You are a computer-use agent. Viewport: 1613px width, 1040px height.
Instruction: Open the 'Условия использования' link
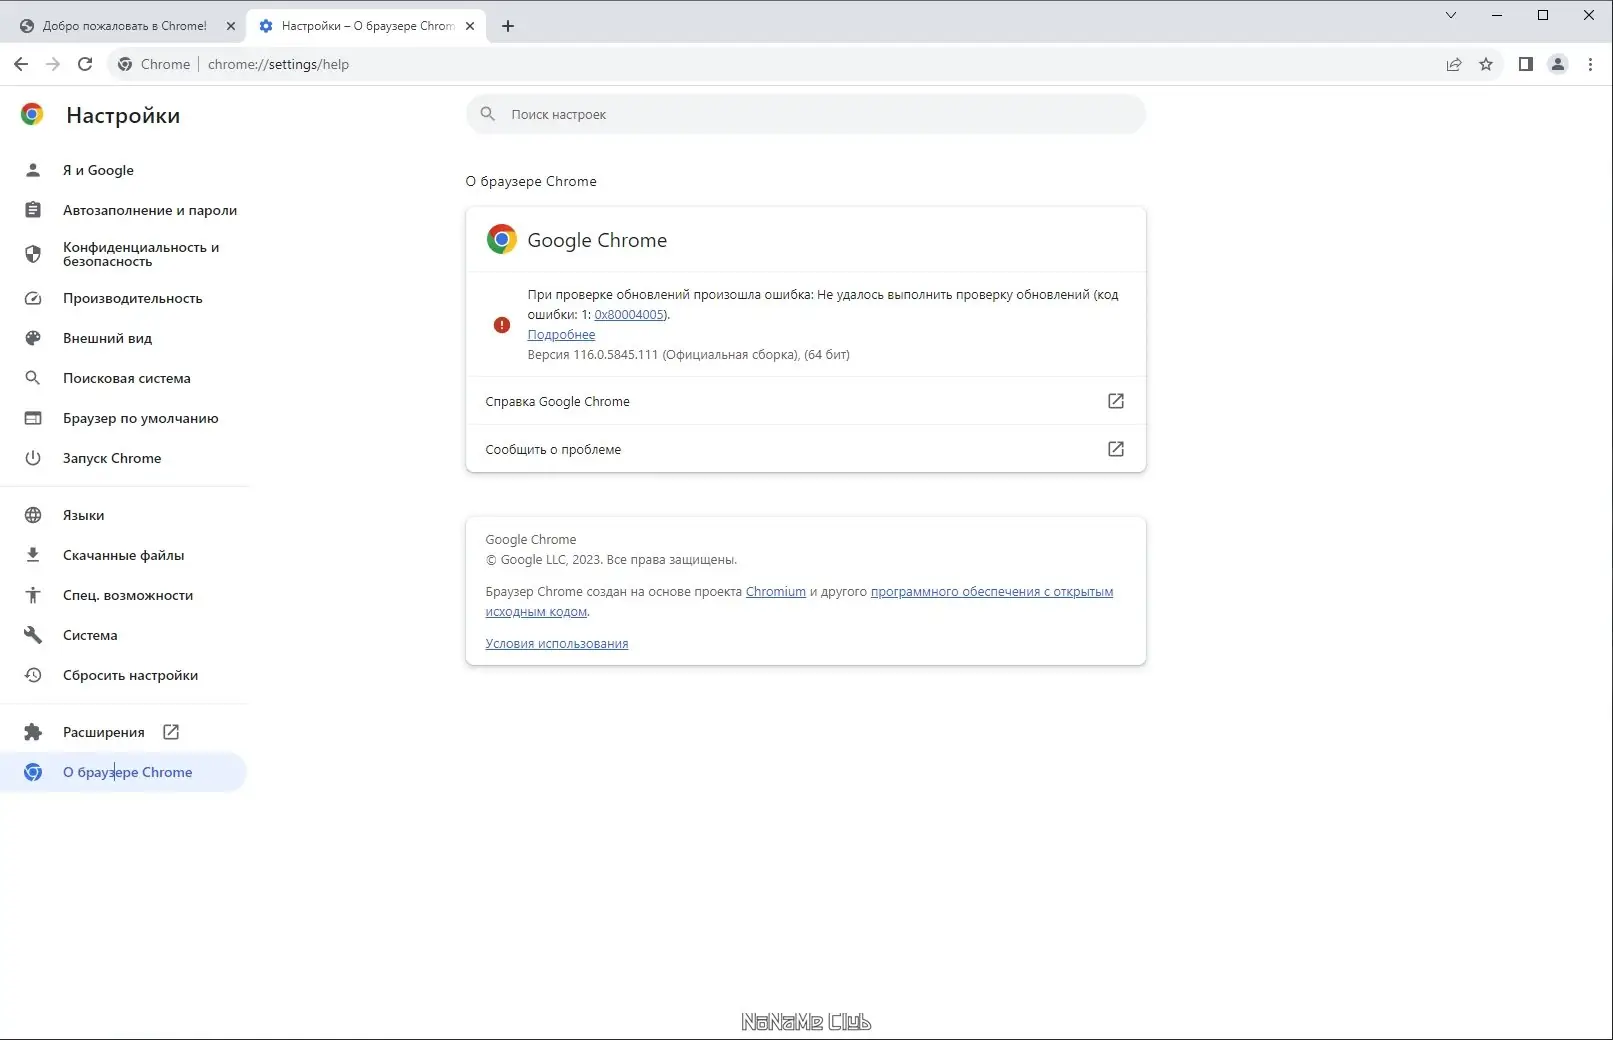click(x=557, y=643)
